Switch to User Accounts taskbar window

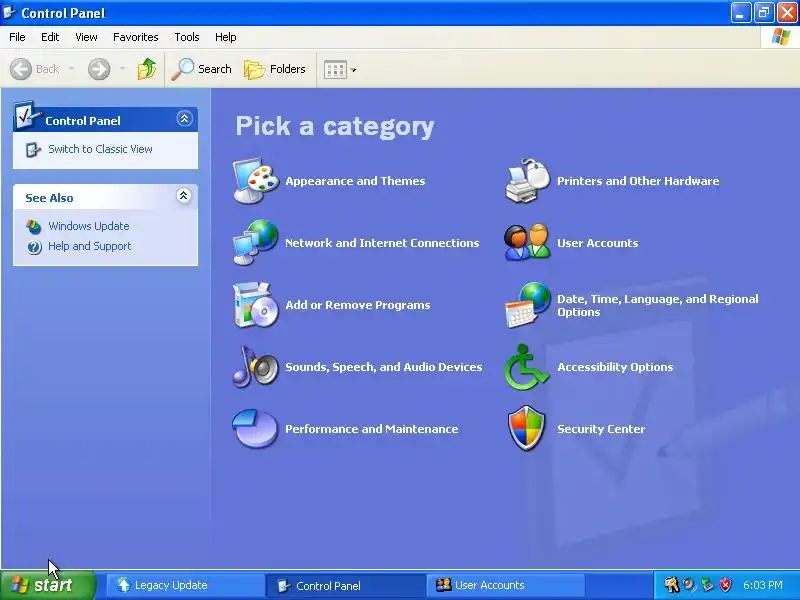505,585
